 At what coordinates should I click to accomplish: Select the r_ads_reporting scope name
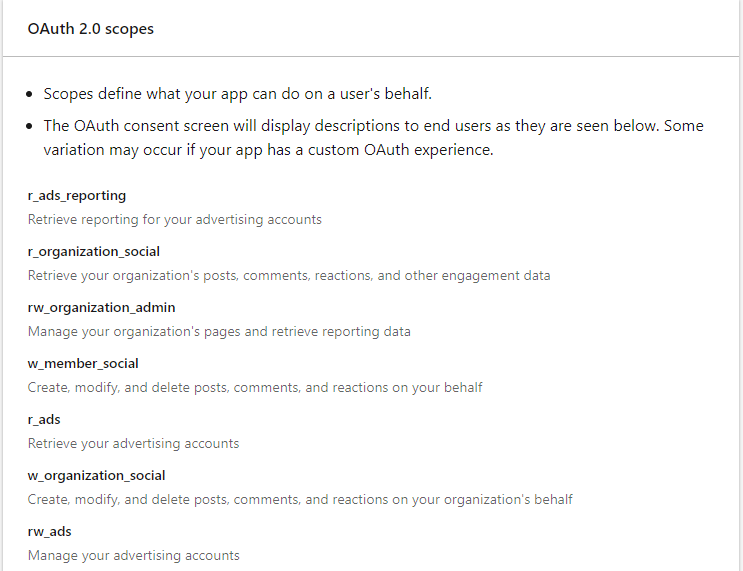(77, 196)
